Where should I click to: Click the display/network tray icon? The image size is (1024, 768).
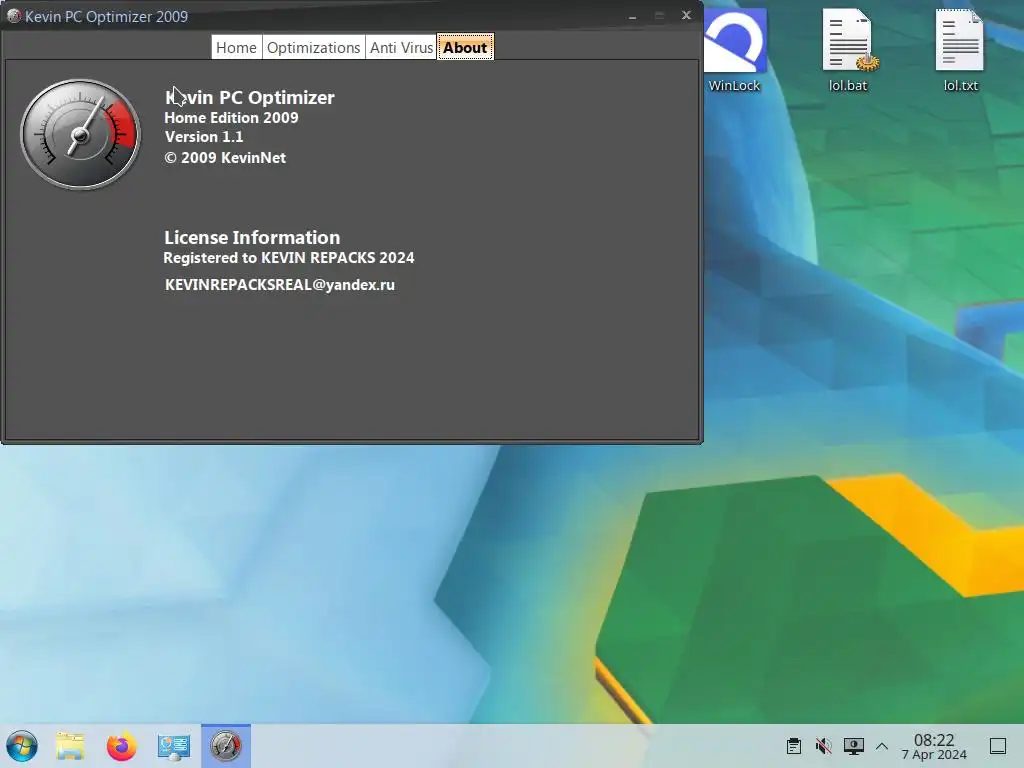[854, 746]
